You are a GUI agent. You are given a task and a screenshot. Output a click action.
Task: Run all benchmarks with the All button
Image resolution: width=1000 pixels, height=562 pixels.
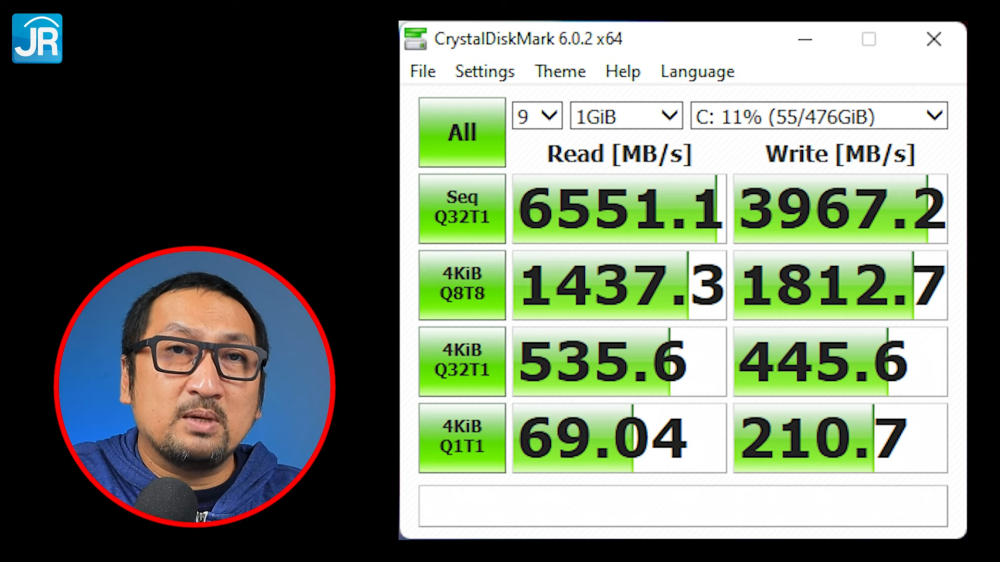[462, 132]
